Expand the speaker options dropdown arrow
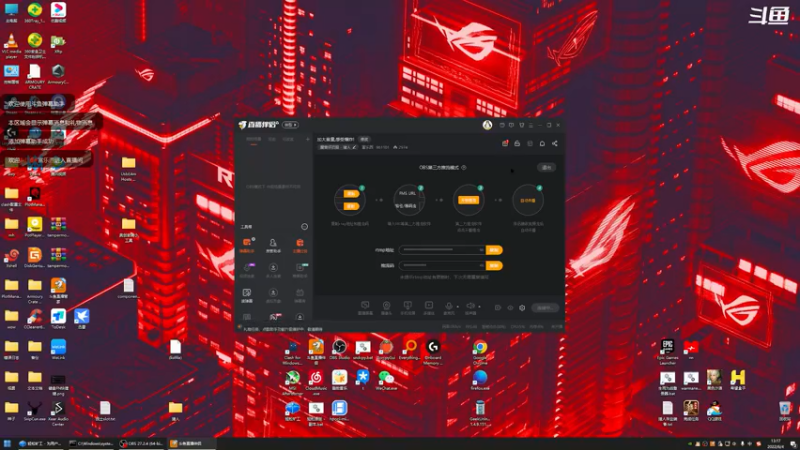The width and height of the screenshot is (800, 450). (x=479, y=307)
